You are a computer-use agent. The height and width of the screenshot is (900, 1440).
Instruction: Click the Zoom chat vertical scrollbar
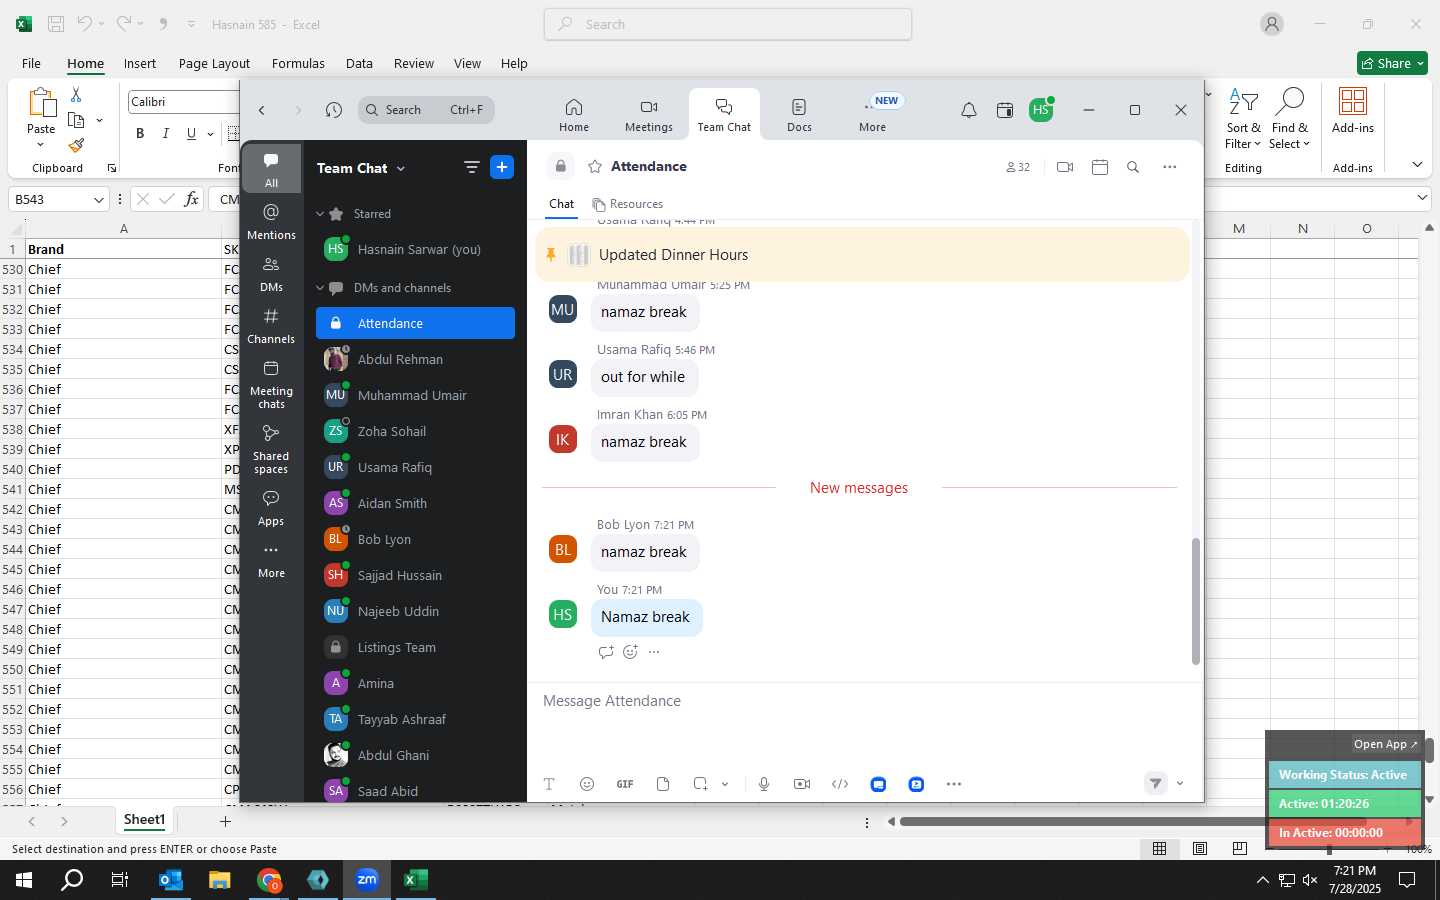pos(1195,601)
